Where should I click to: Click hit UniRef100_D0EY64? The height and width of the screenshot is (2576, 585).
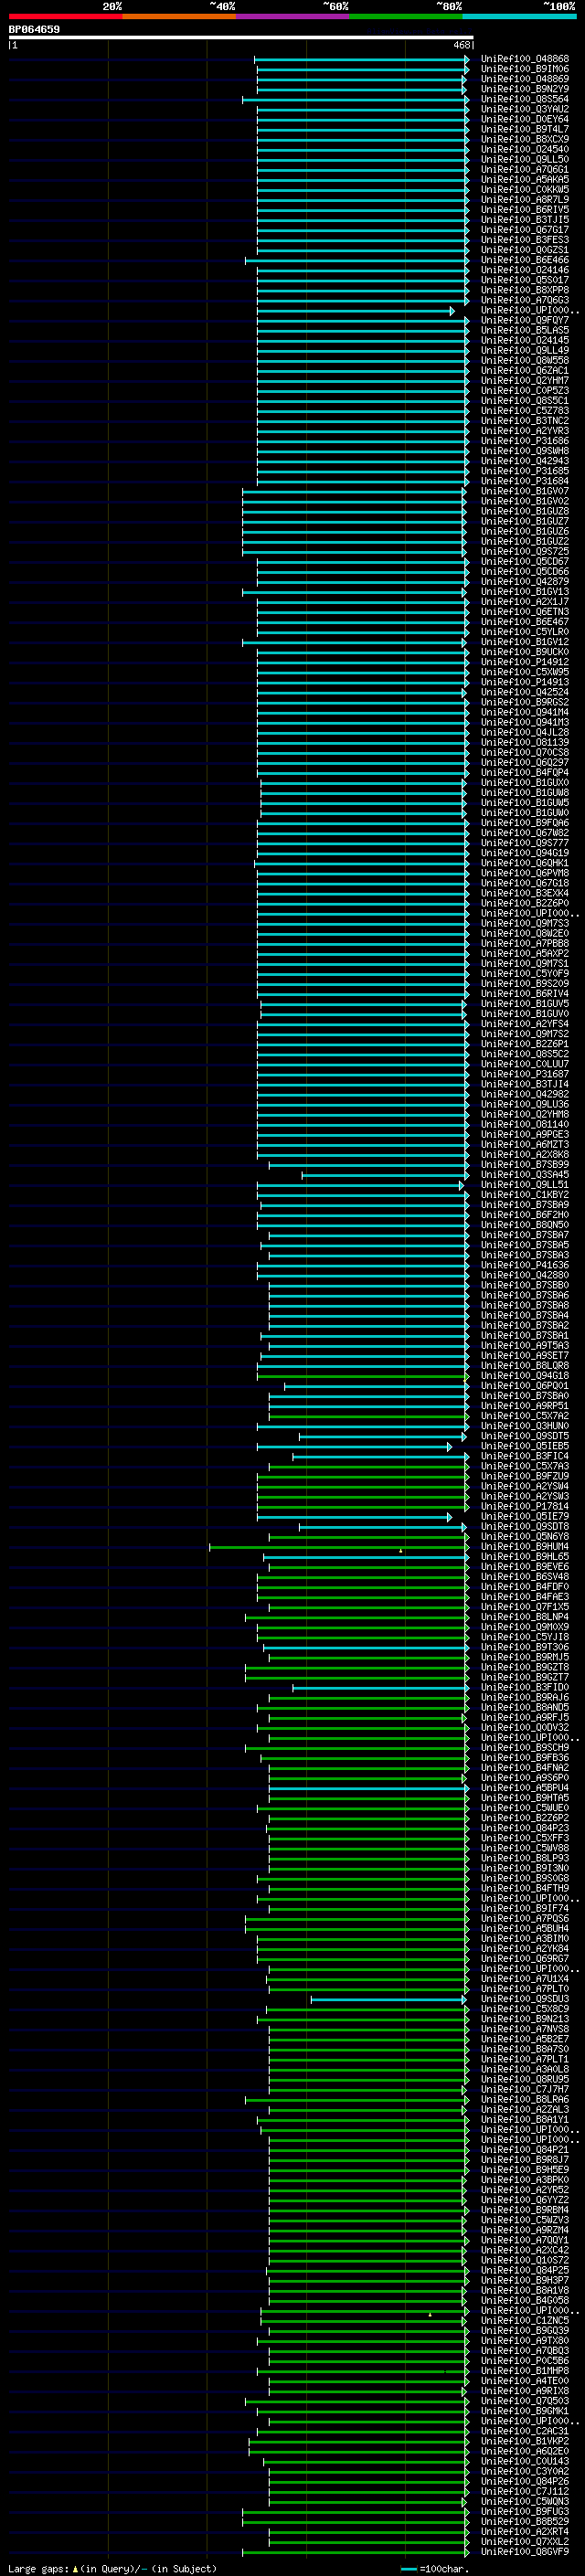coord(525,119)
